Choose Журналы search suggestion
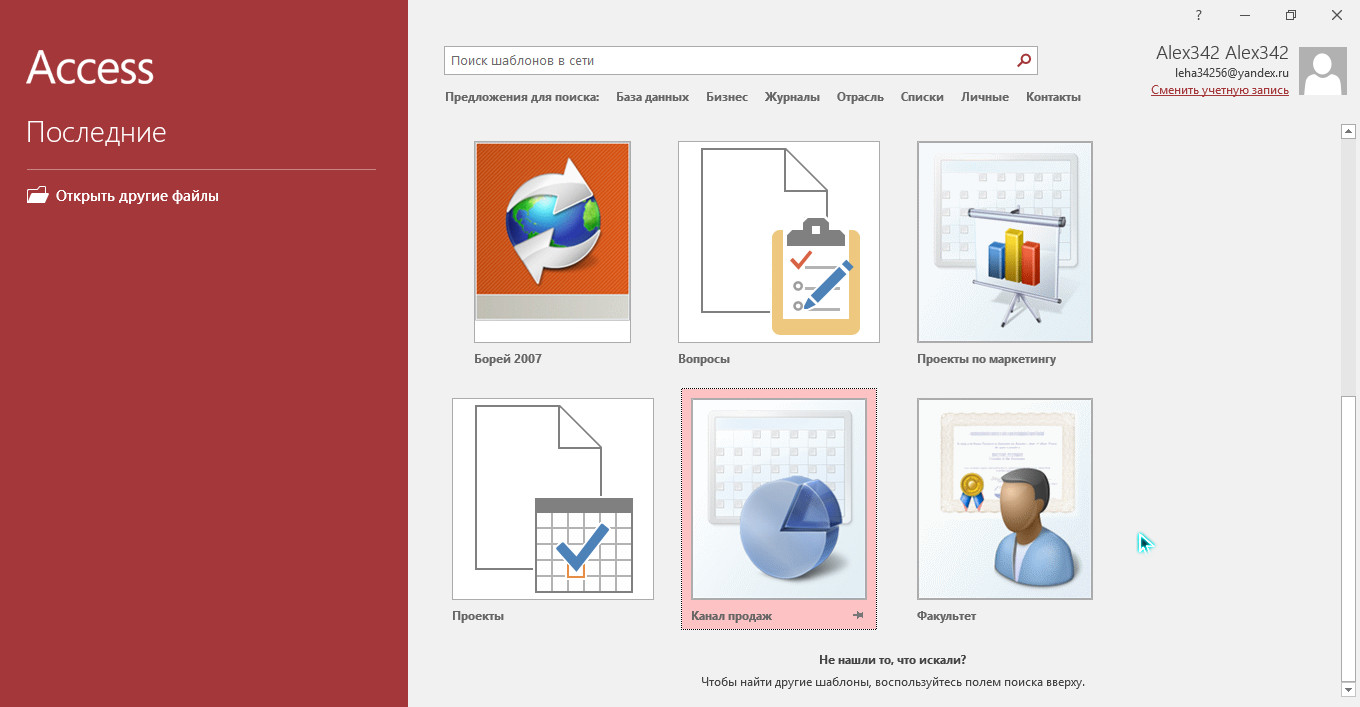This screenshot has width=1360, height=707. pos(792,97)
